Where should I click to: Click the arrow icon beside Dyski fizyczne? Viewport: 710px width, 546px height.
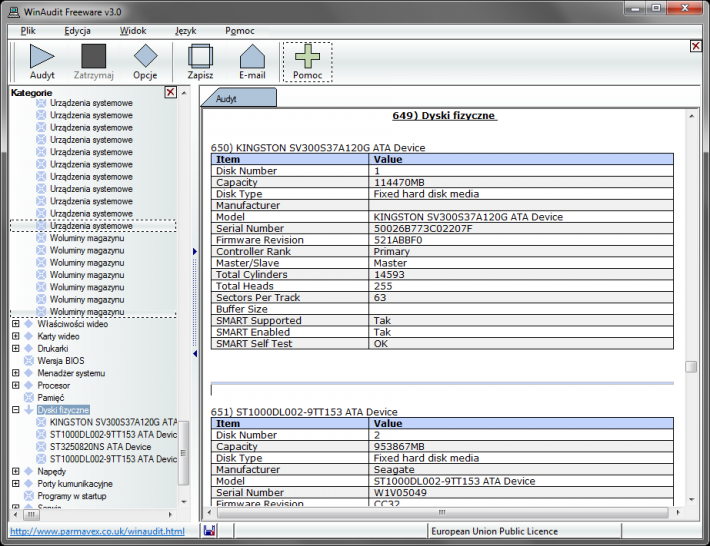coord(29,410)
